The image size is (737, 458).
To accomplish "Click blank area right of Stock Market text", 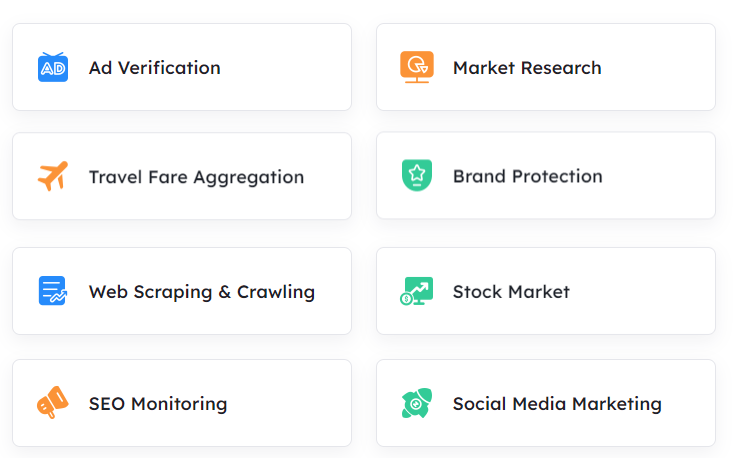I will [x=642, y=291].
